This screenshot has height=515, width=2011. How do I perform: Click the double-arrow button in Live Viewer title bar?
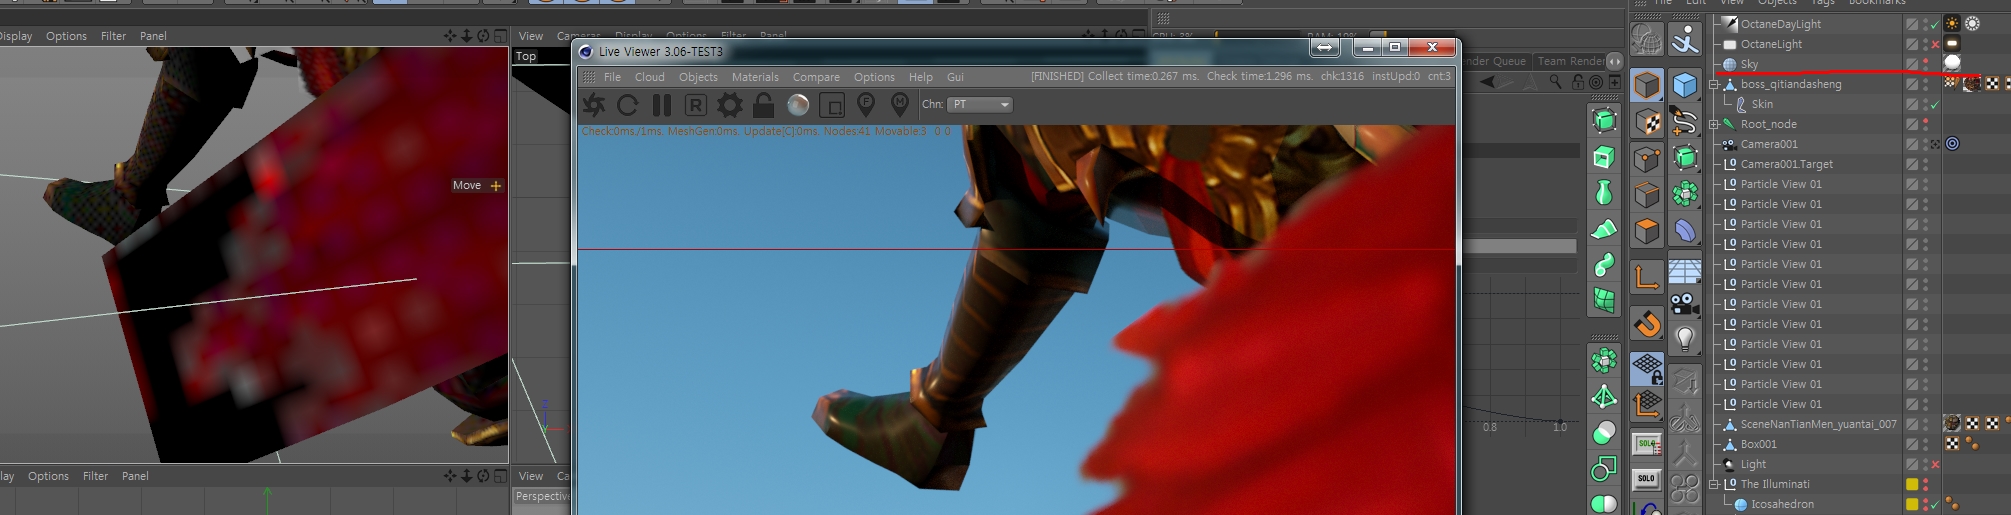click(1324, 47)
